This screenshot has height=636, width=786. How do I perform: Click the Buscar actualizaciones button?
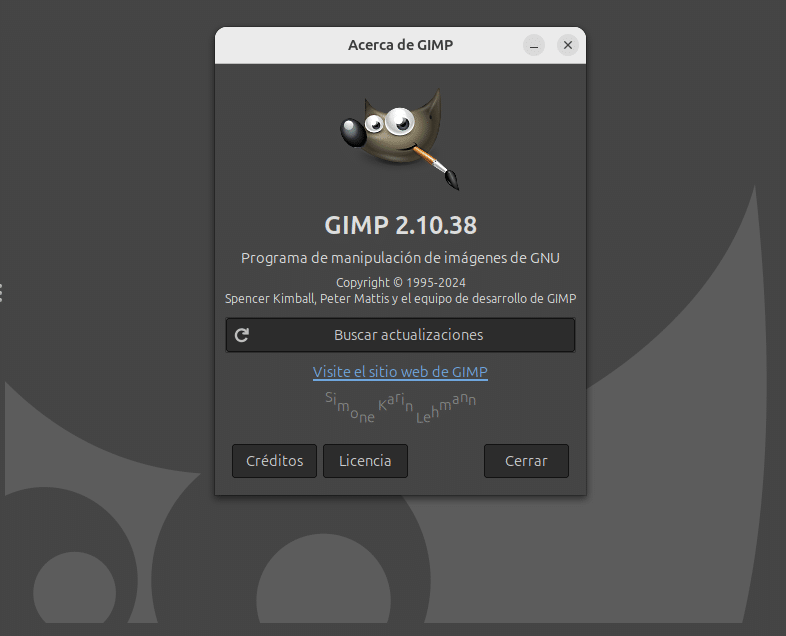(x=400, y=335)
